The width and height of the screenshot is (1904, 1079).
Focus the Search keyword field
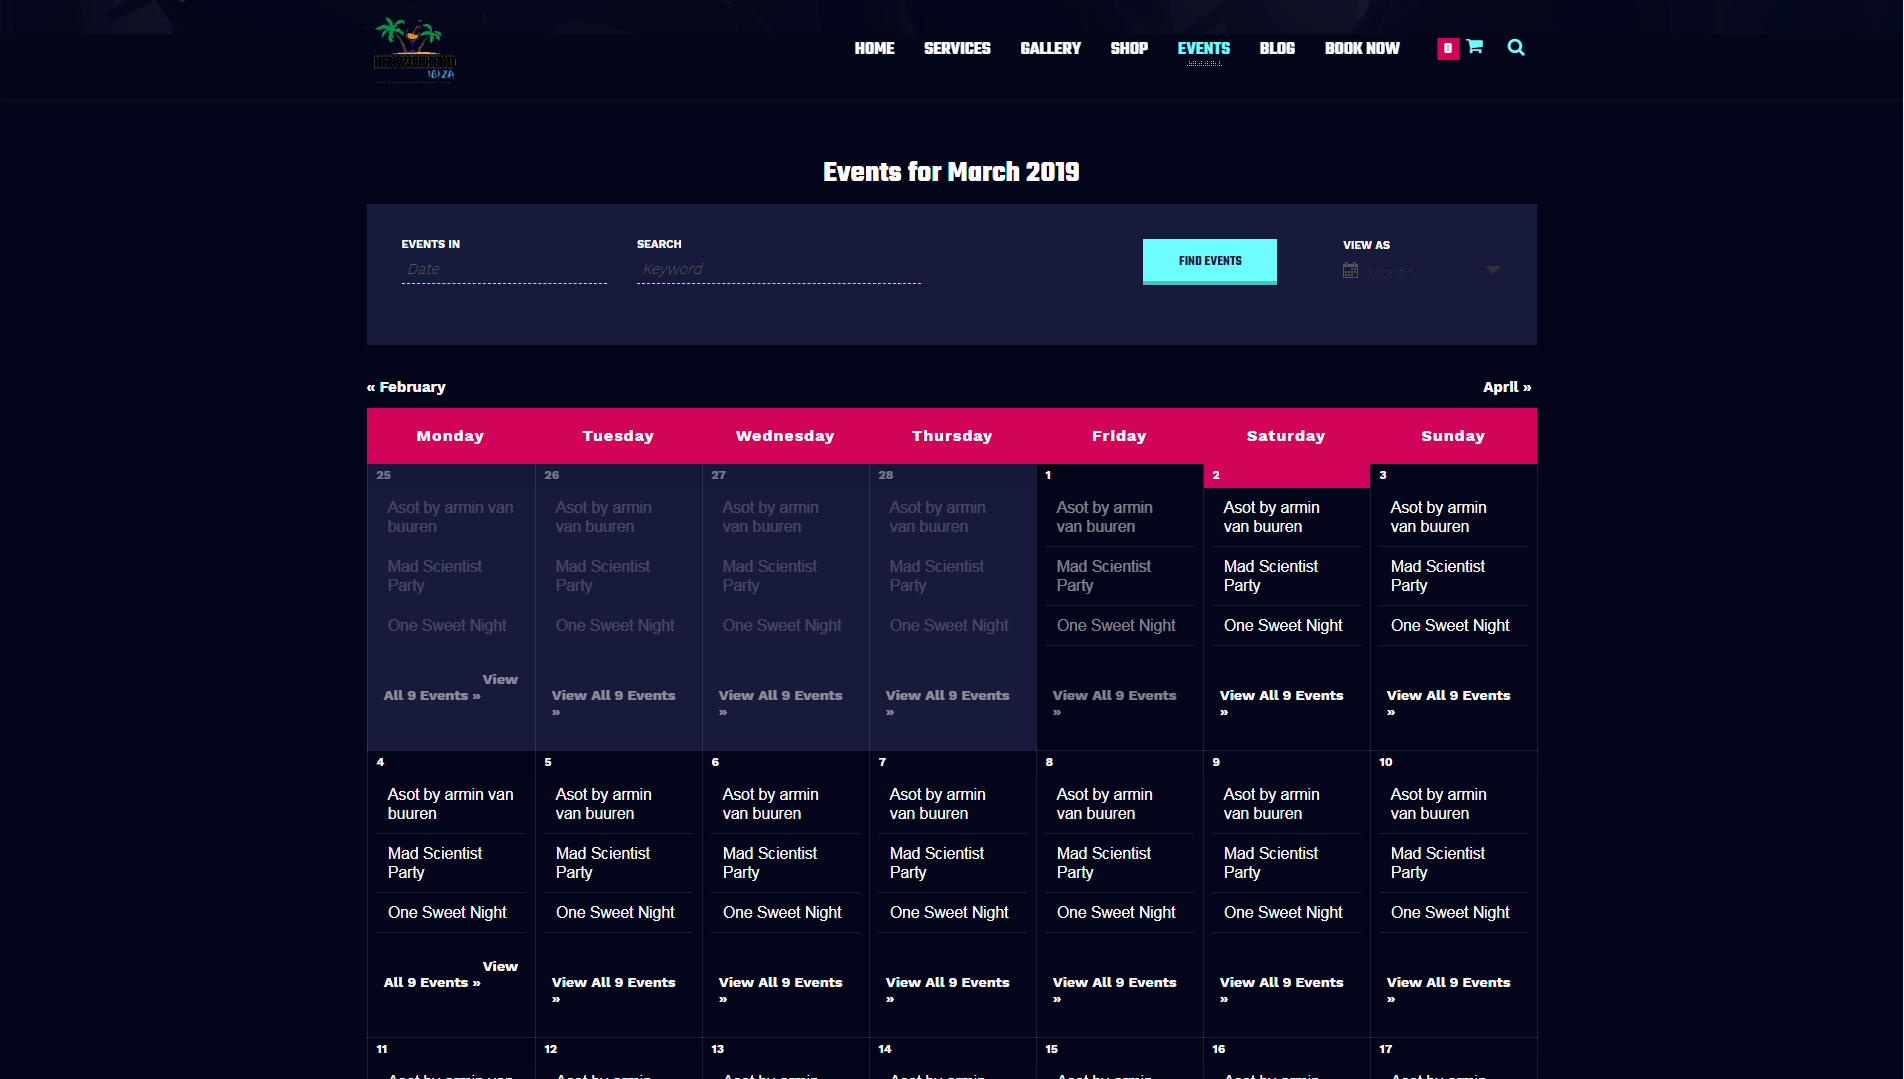click(x=779, y=269)
